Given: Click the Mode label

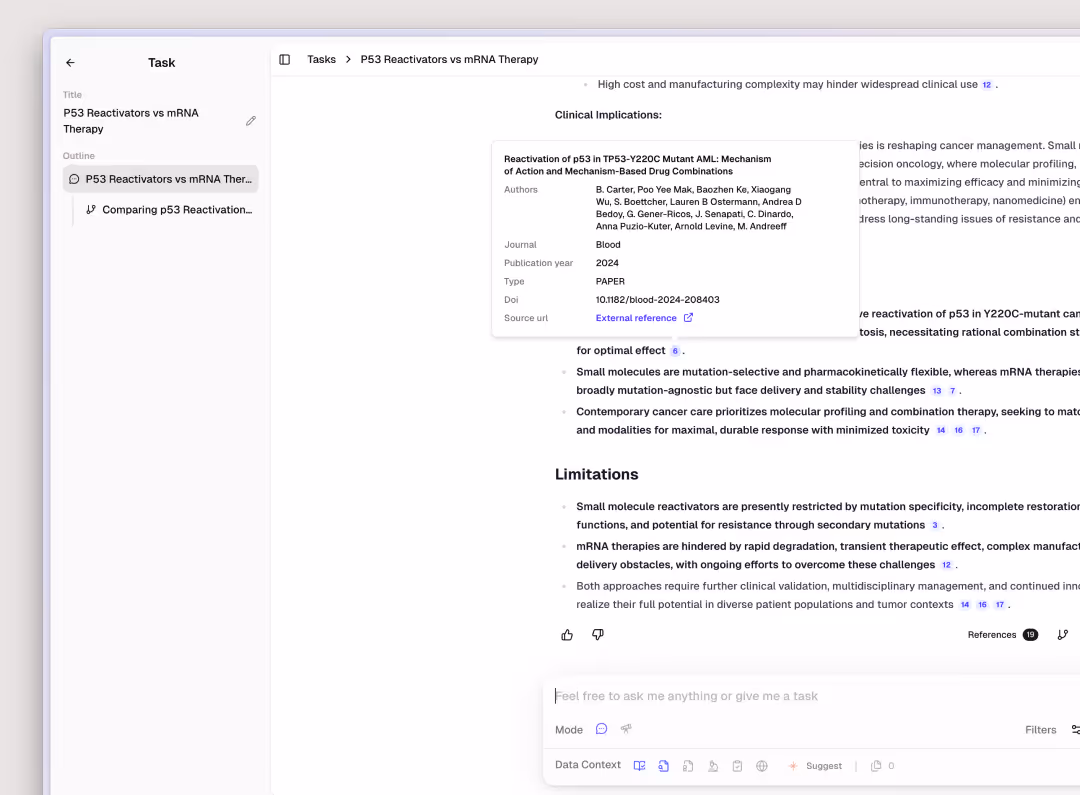Looking at the screenshot, I should coord(569,730).
